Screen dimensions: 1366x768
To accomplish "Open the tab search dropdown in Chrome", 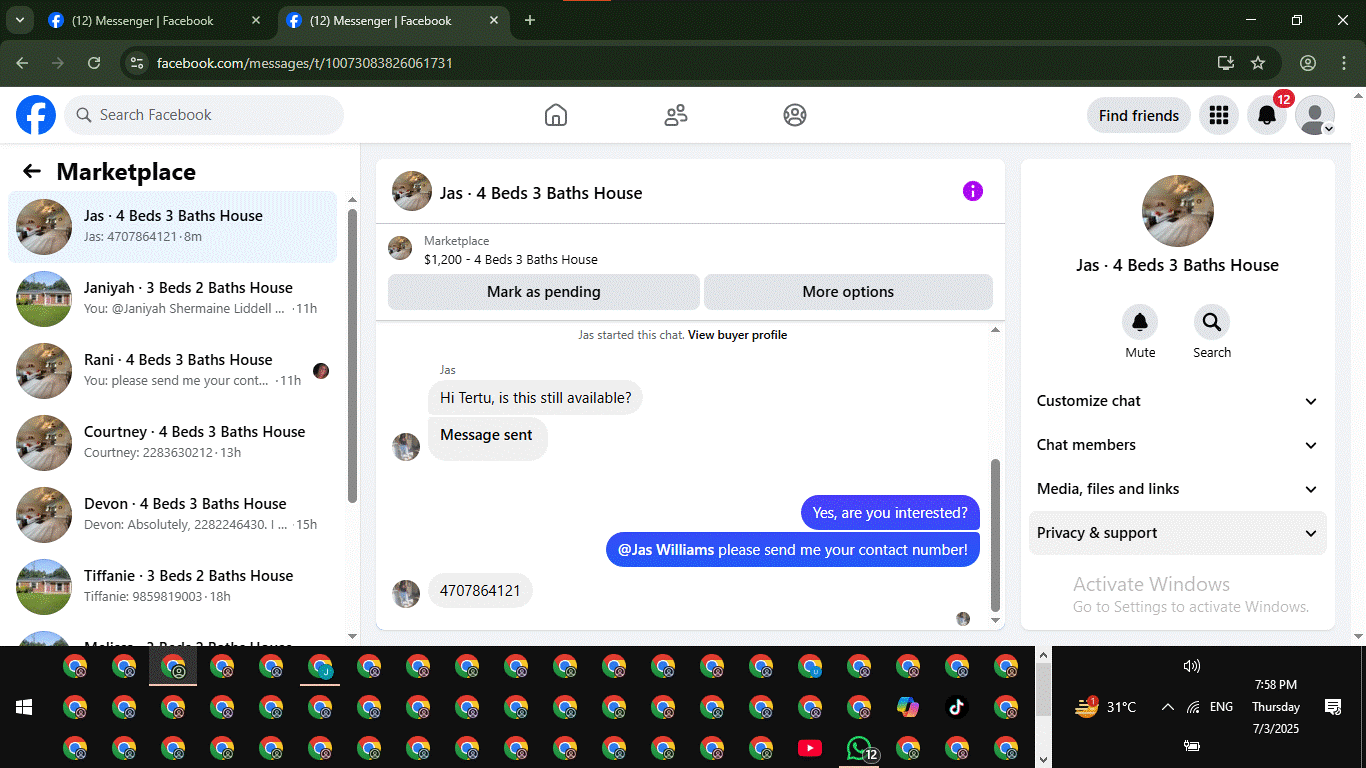I will click(x=18, y=20).
